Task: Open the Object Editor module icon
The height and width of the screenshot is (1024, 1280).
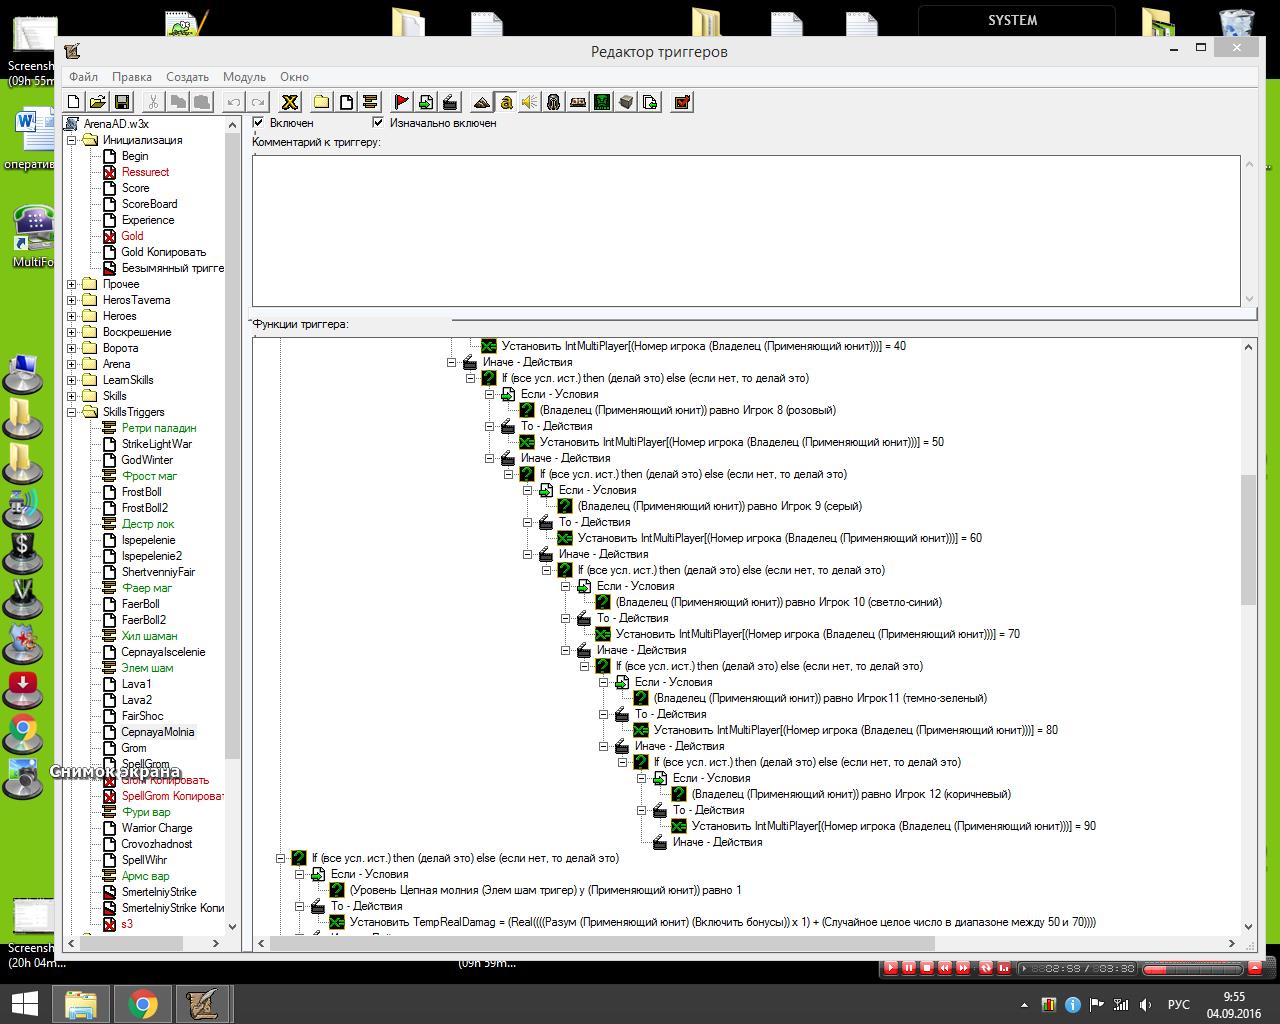Action: 553,102
